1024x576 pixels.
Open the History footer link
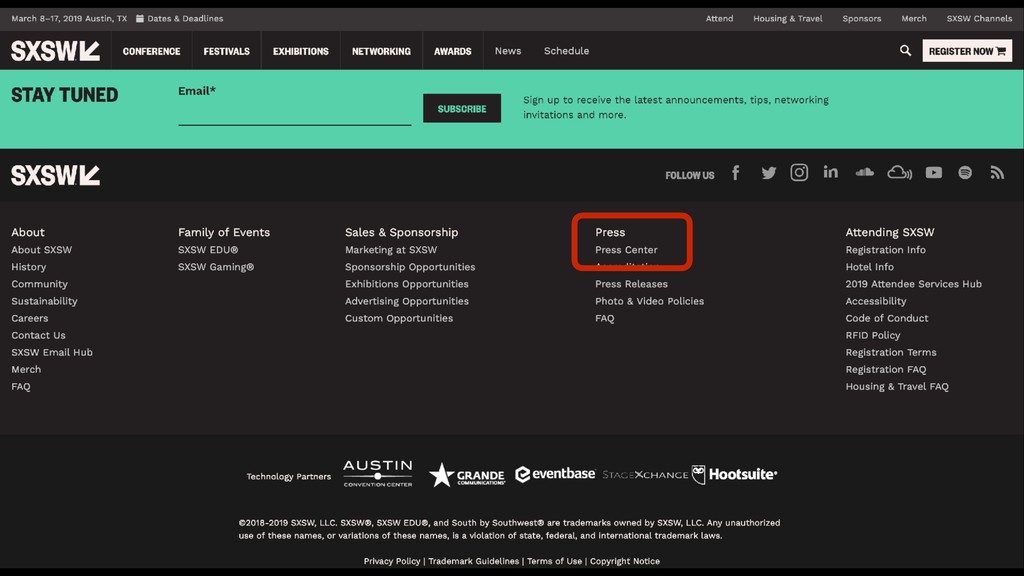tap(29, 266)
